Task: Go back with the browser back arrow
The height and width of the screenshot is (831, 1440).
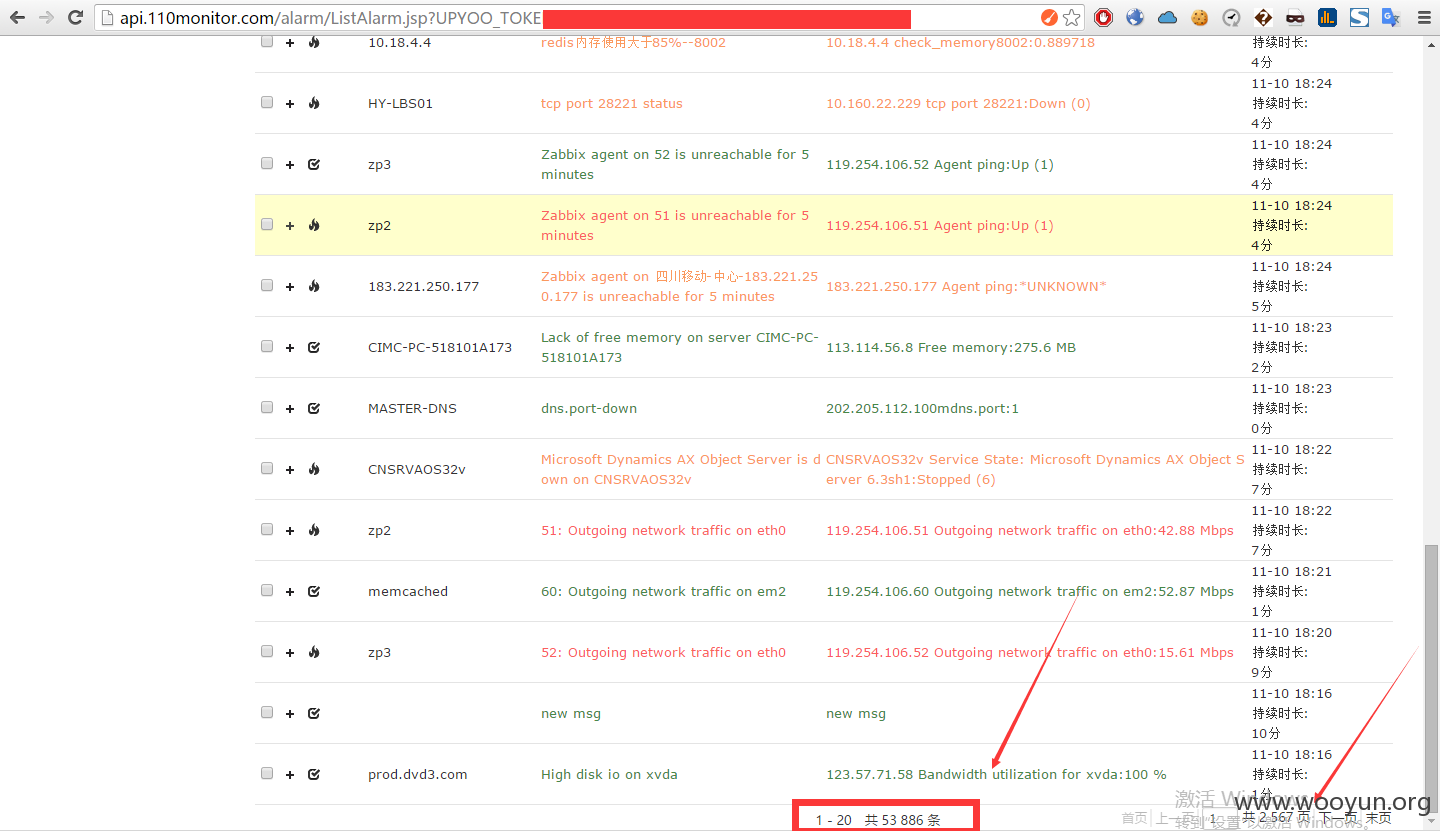Action: point(17,17)
